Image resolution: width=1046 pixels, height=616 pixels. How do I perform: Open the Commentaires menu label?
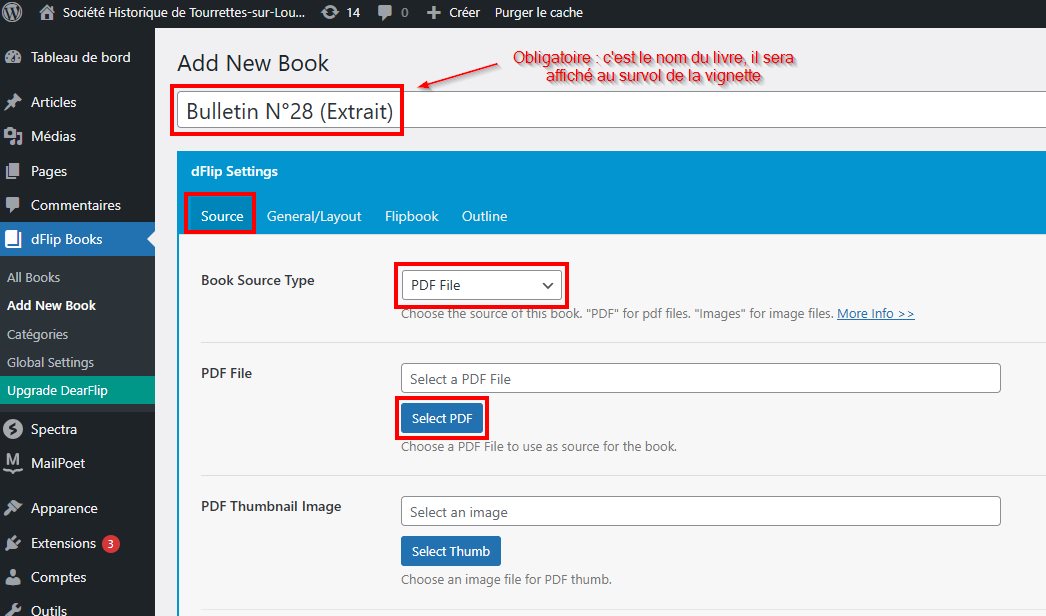click(x=75, y=205)
